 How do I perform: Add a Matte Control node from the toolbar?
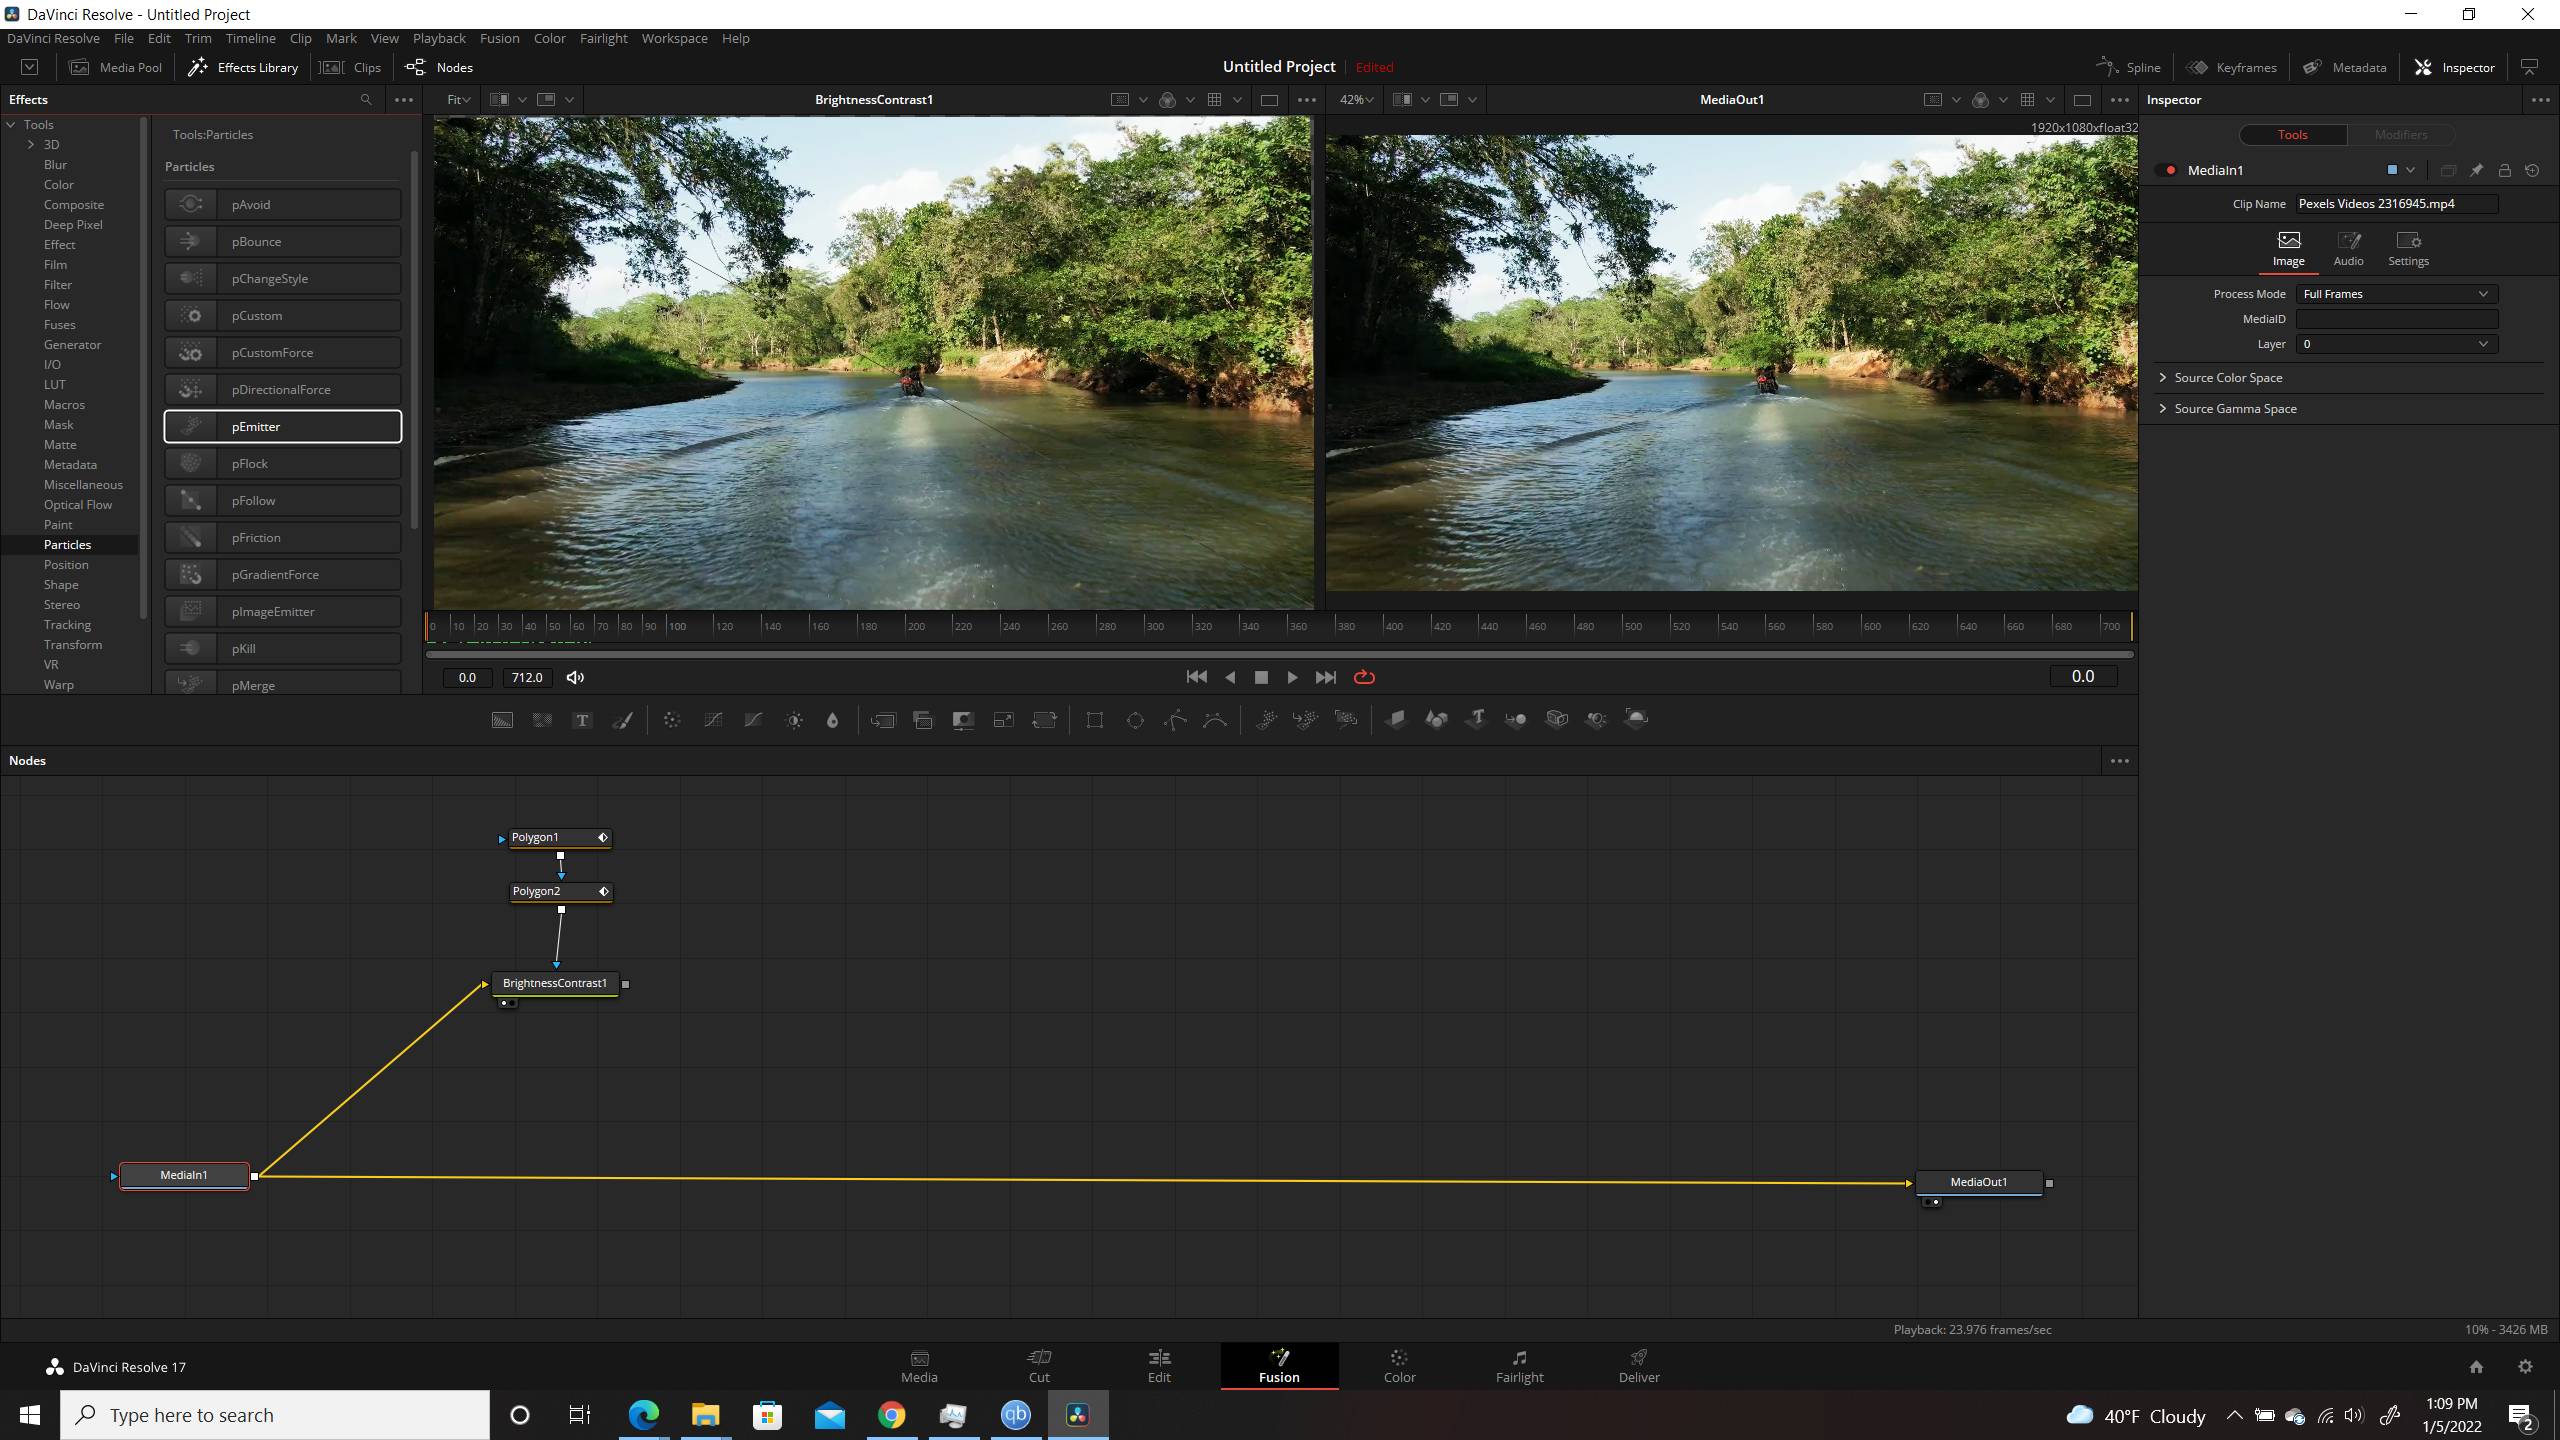click(963, 720)
